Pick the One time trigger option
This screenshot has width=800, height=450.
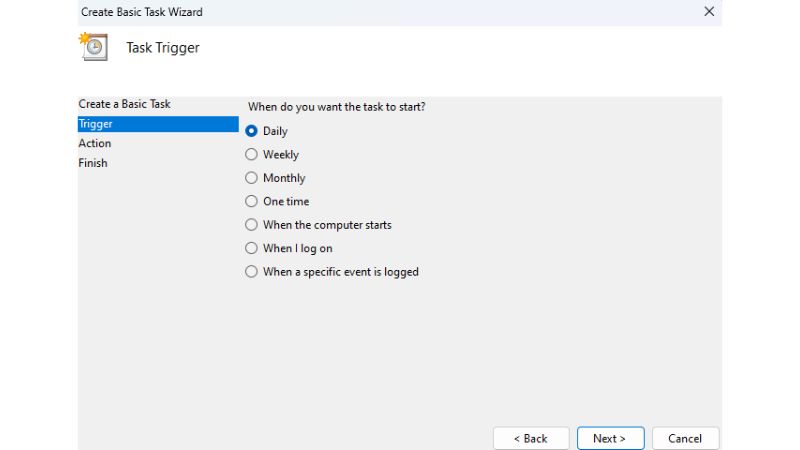252,202
